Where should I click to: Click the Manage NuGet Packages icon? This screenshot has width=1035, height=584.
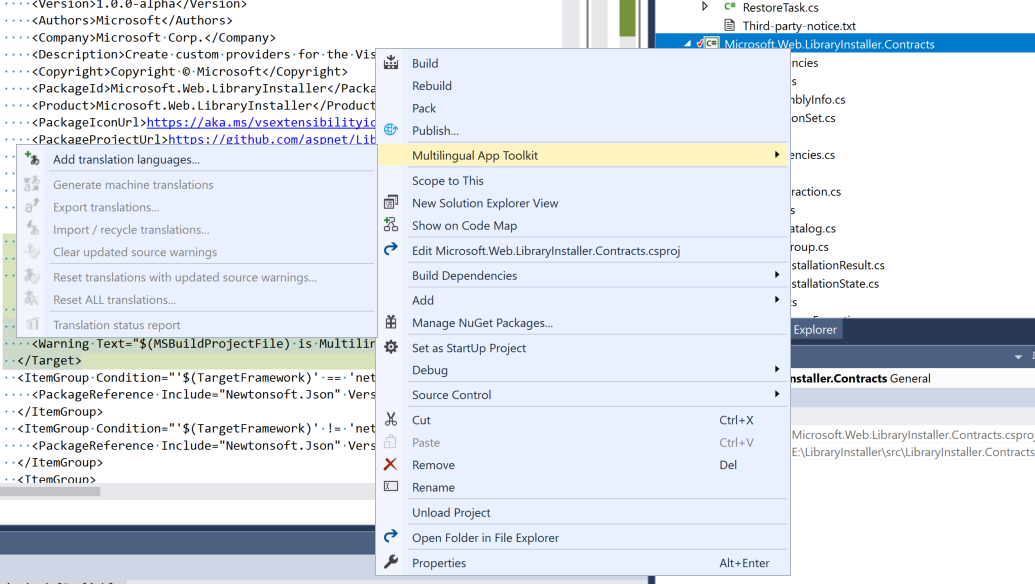(x=391, y=322)
